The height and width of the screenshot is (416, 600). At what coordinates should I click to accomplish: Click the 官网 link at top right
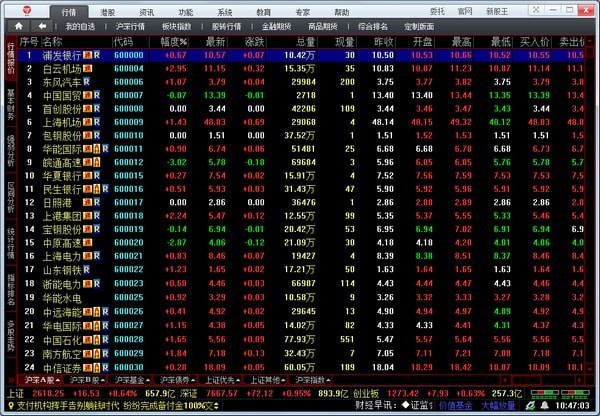(x=465, y=11)
